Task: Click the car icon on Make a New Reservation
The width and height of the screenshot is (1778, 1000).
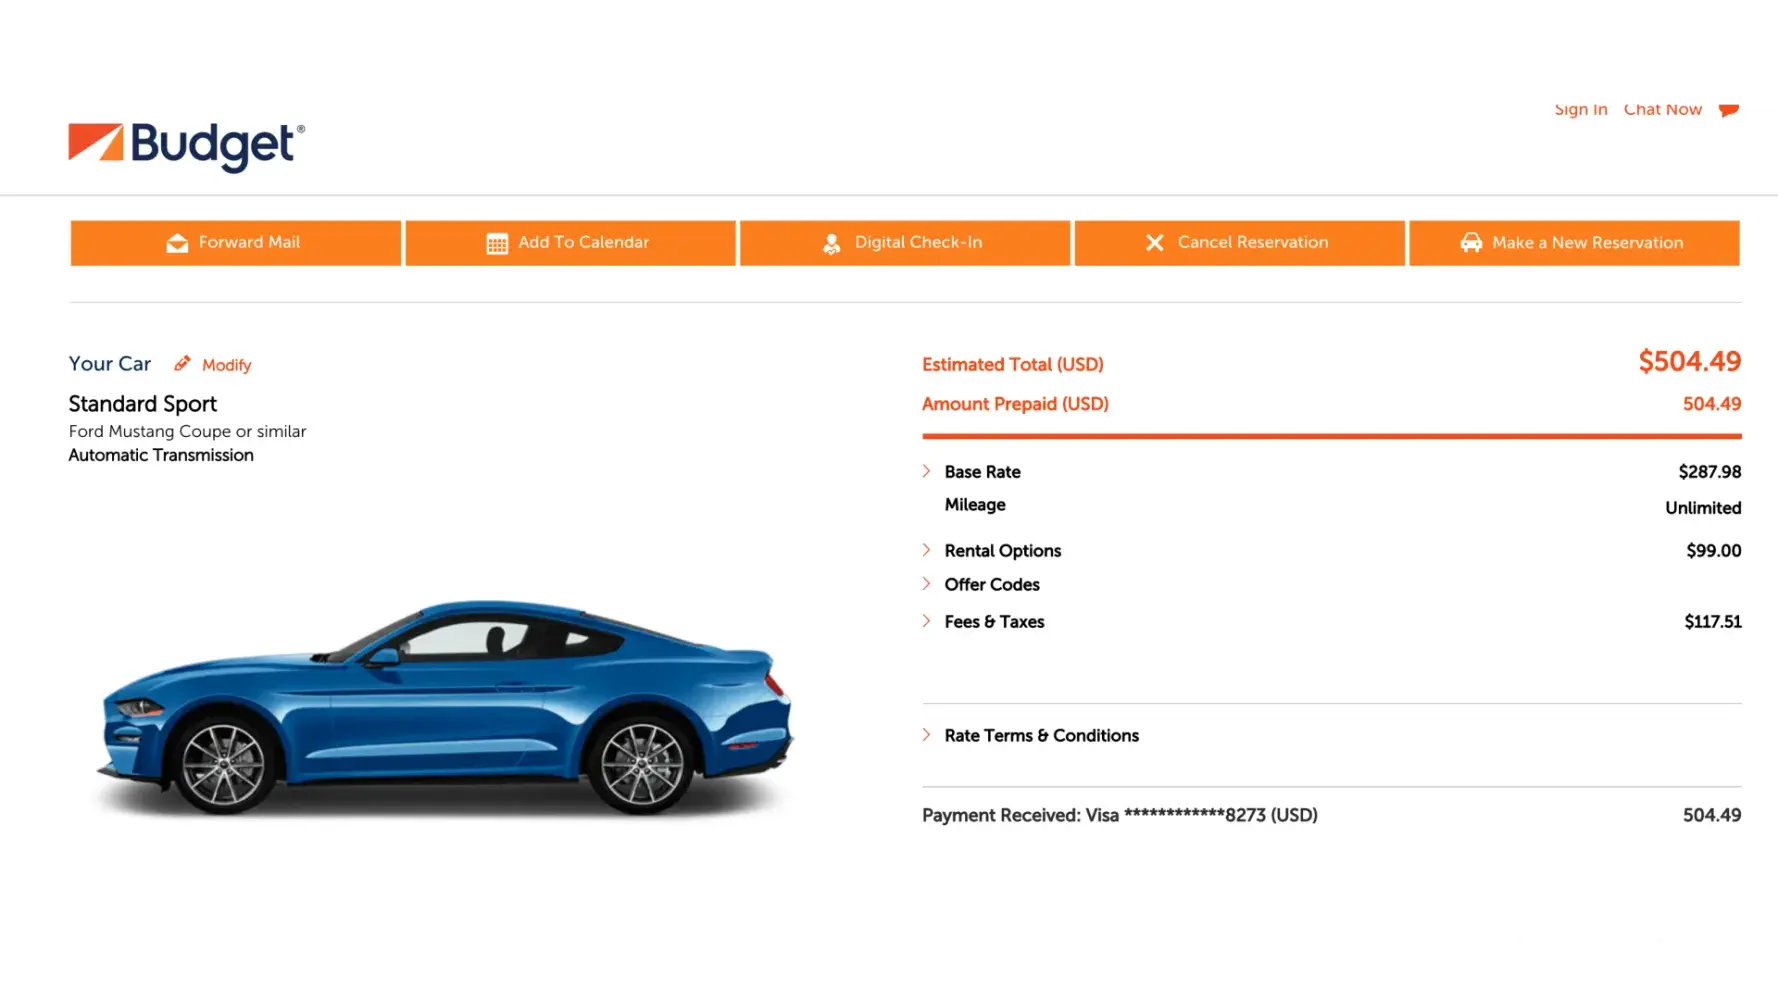Action: [x=1471, y=243]
